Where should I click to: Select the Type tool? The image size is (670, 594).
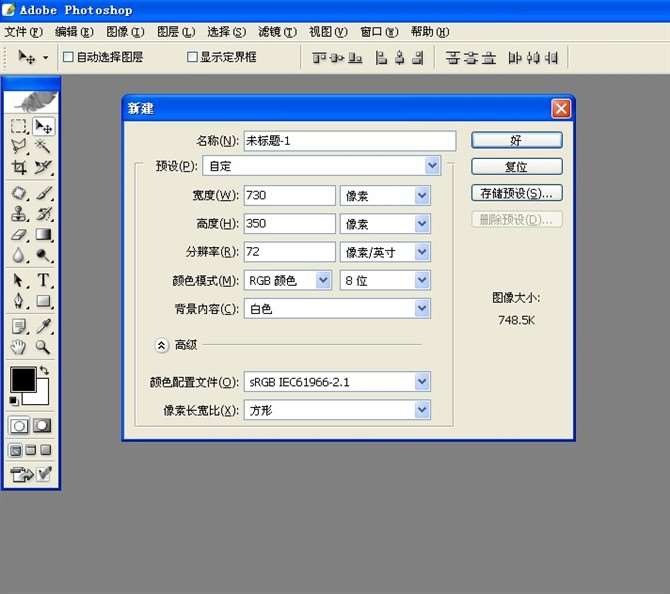point(43,281)
